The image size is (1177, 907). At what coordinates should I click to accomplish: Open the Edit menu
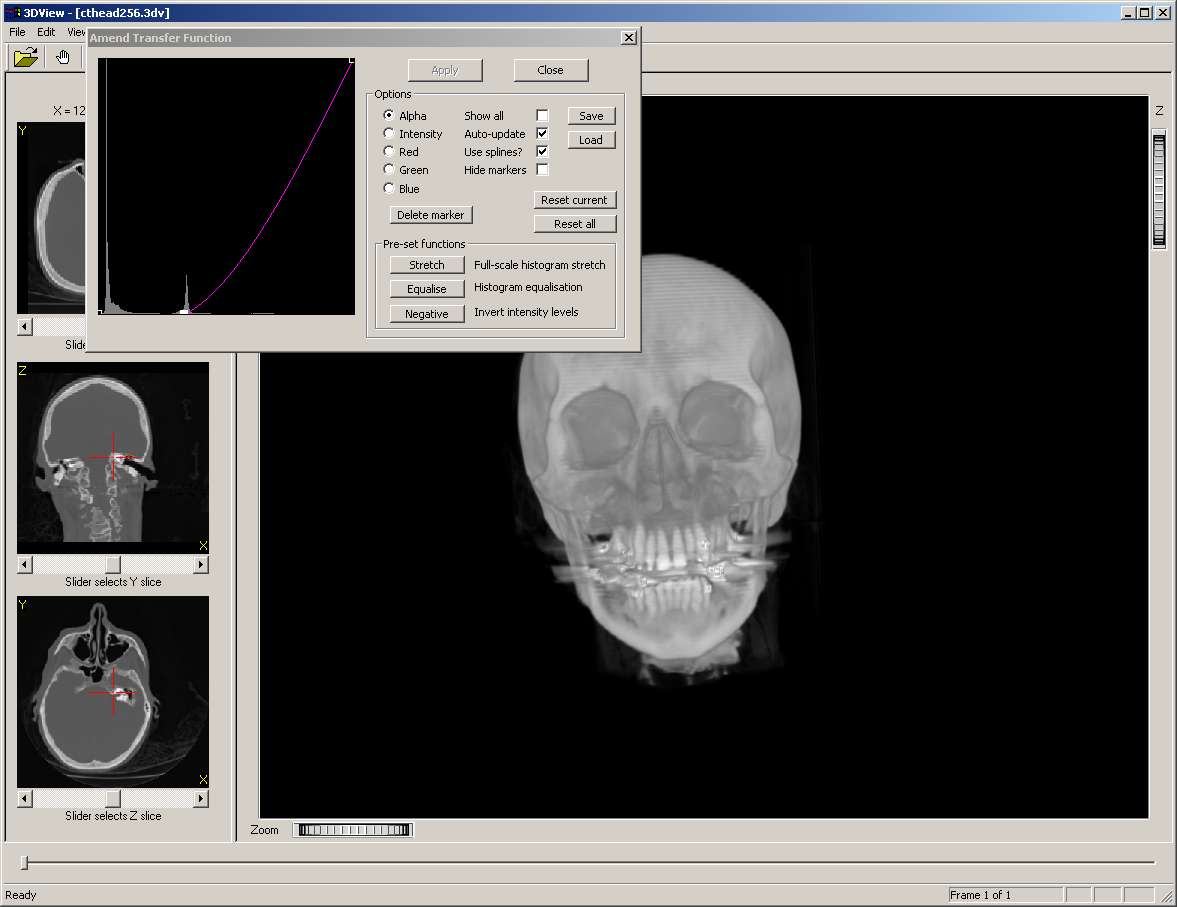[x=46, y=32]
